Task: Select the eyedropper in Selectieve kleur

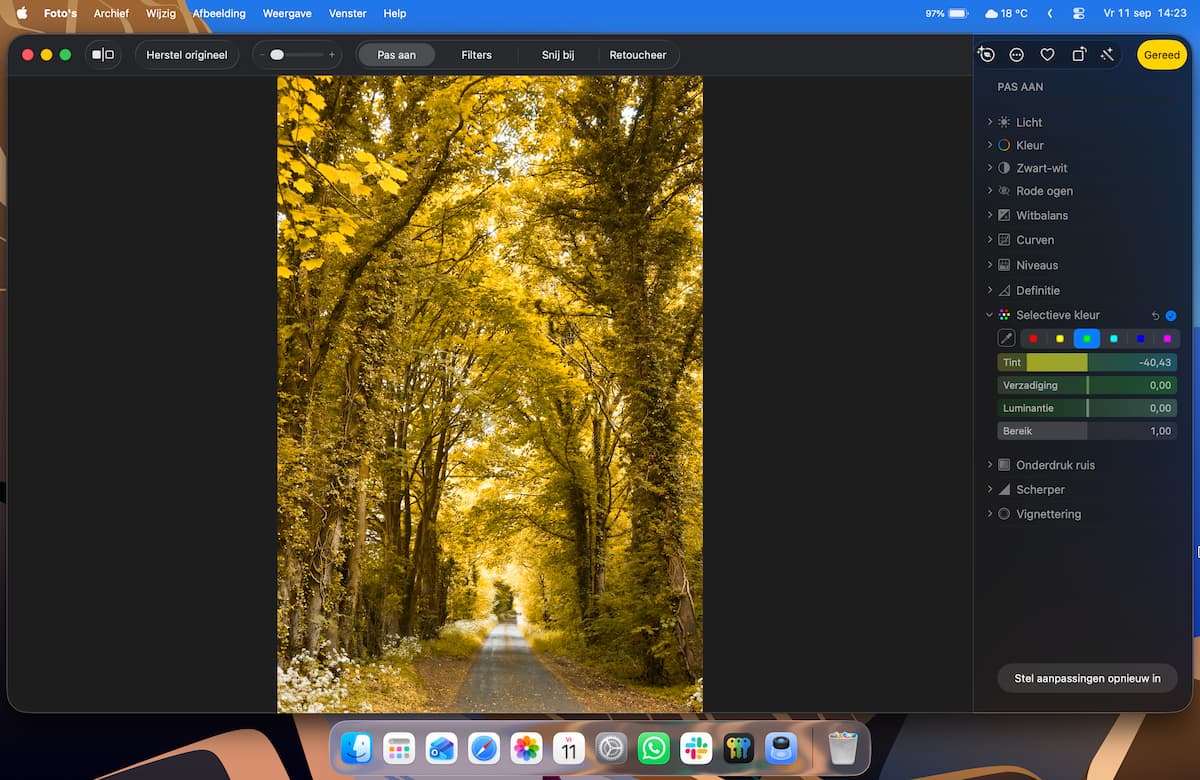Action: pyautogui.click(x=1007, y=339)
